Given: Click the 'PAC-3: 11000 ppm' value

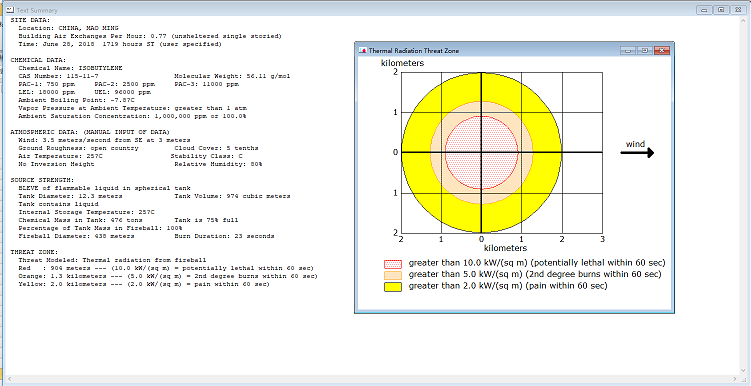Looking at the screenshot, I should [206, 84].
